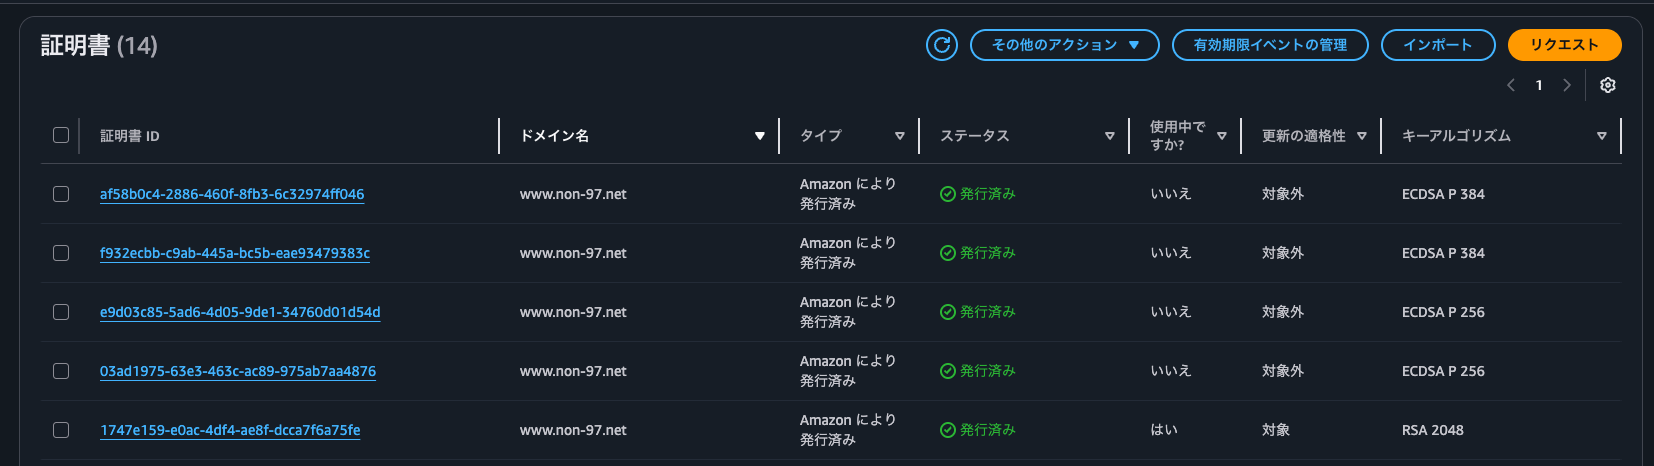
Task: Go to previous page chevron
Action: pos(1511,85)
